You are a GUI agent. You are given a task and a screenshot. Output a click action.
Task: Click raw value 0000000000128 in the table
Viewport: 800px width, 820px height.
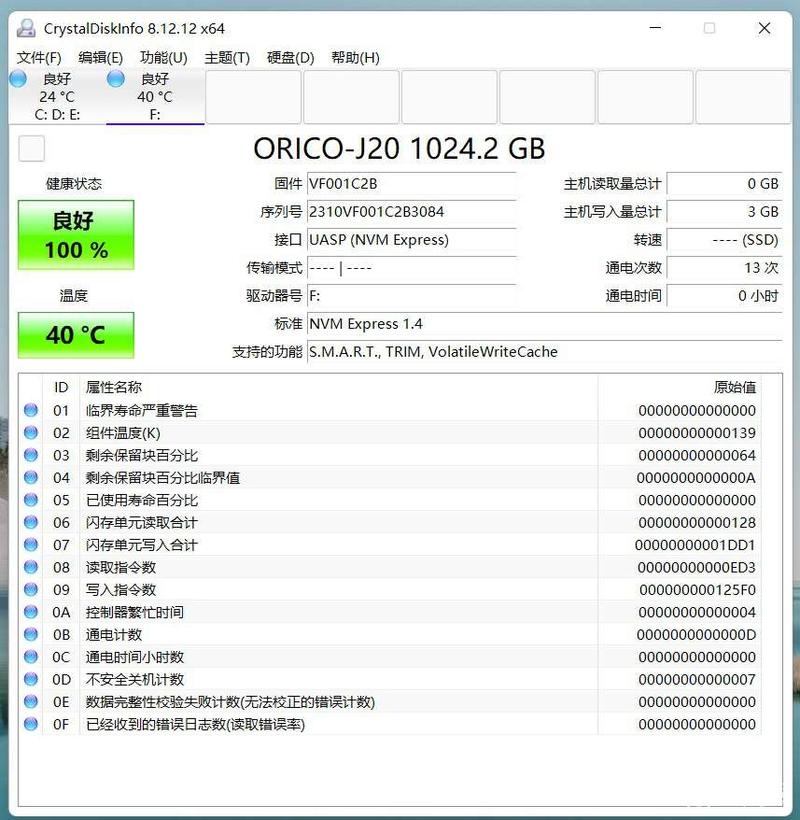tap(697, 522)
